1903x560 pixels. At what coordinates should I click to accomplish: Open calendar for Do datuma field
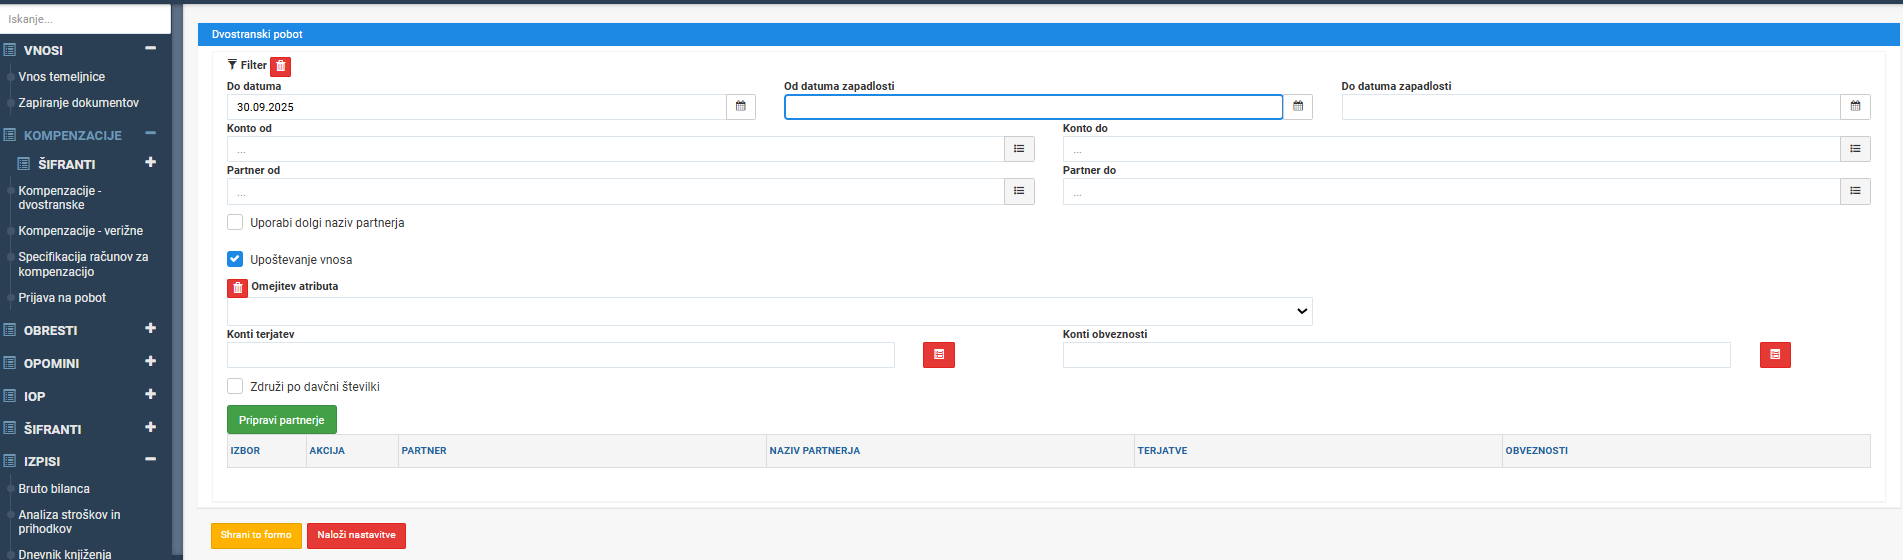[741, 107]
